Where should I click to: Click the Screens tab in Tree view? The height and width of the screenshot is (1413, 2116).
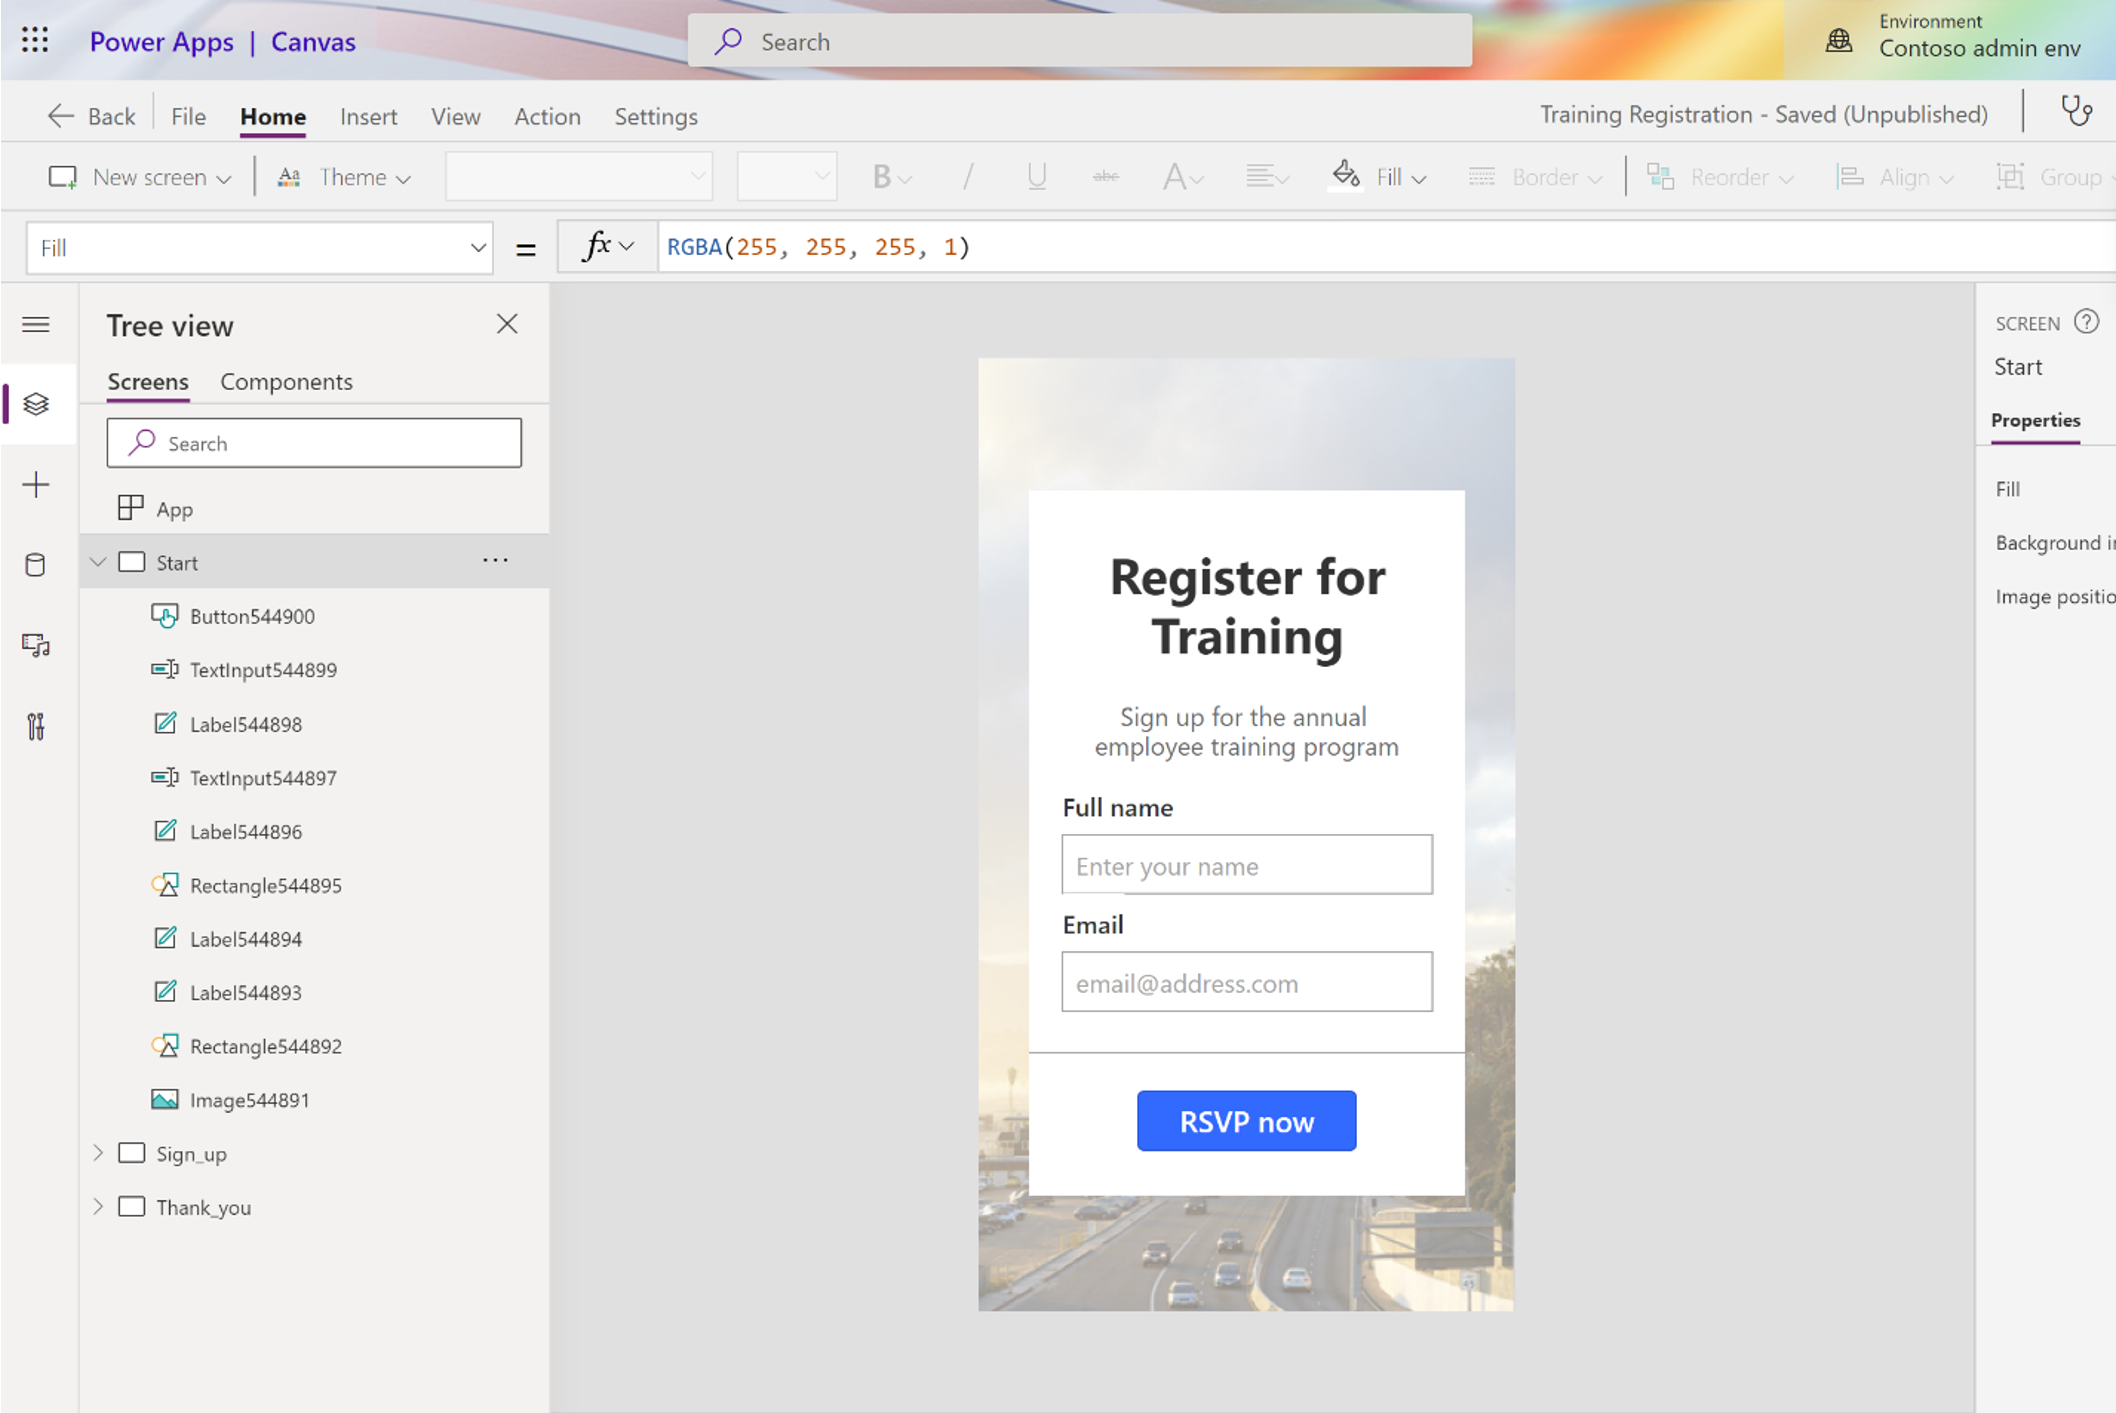pos(148,380)
